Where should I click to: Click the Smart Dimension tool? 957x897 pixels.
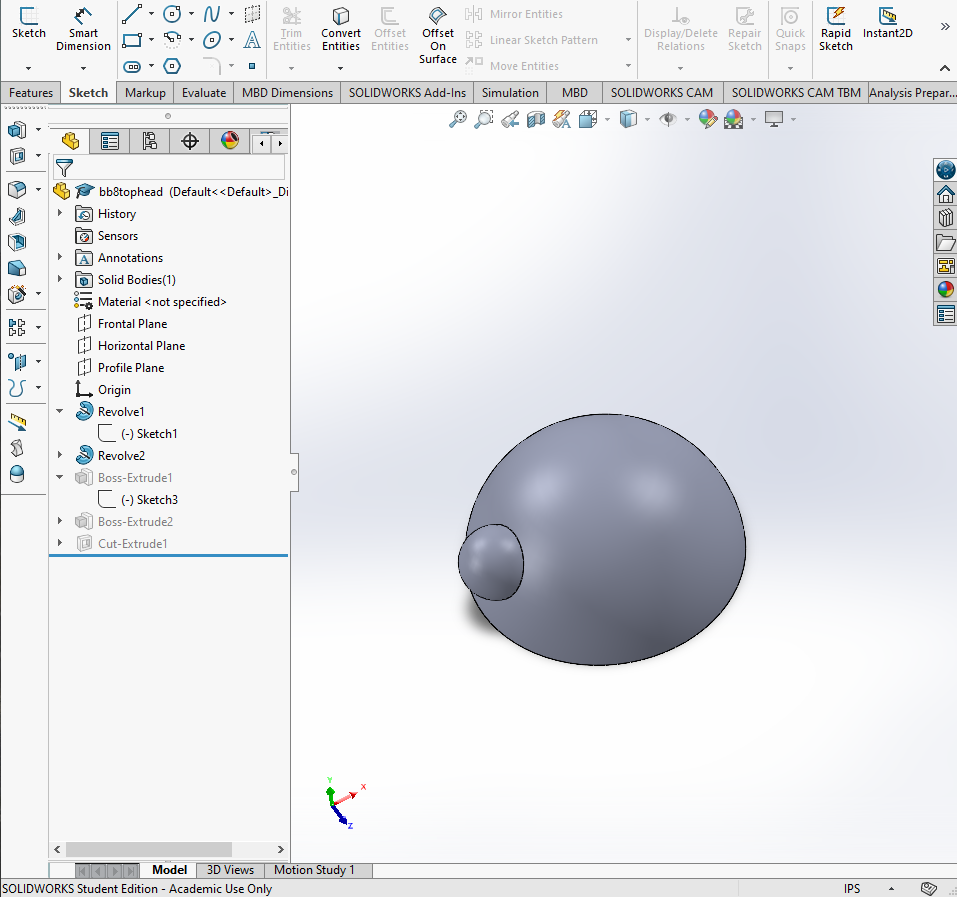tap(83, 29)
